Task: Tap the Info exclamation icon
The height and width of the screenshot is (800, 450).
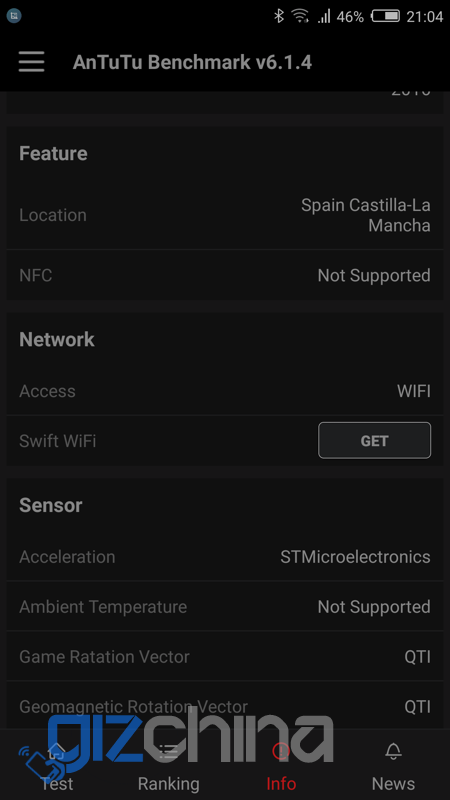Action: click(281, 751)
